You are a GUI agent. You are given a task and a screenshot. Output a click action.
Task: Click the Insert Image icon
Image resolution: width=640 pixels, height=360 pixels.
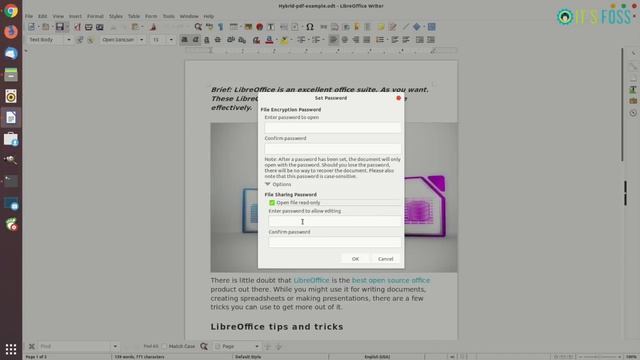[x=248, y=27]
